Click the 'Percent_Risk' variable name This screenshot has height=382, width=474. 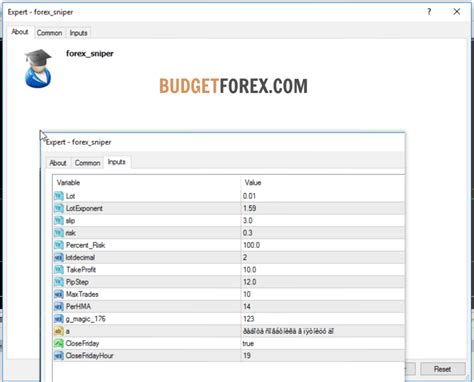click(x=86, y=245)
